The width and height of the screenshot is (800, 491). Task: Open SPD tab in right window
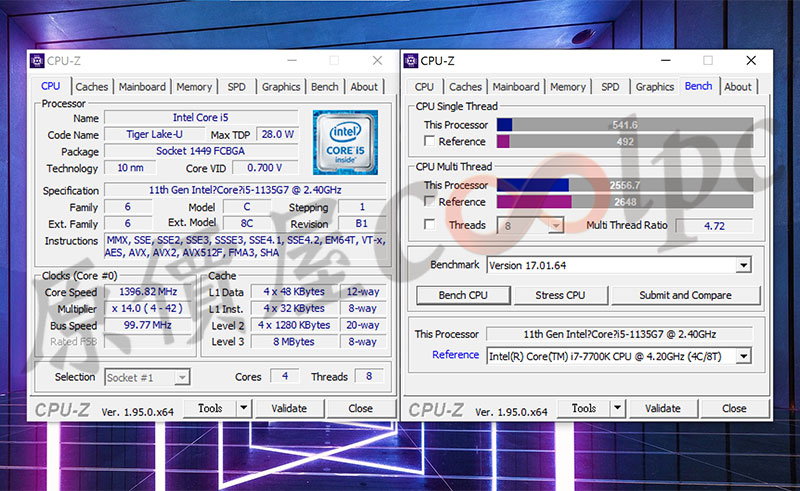pyautogui.click(x=610, y=87)
